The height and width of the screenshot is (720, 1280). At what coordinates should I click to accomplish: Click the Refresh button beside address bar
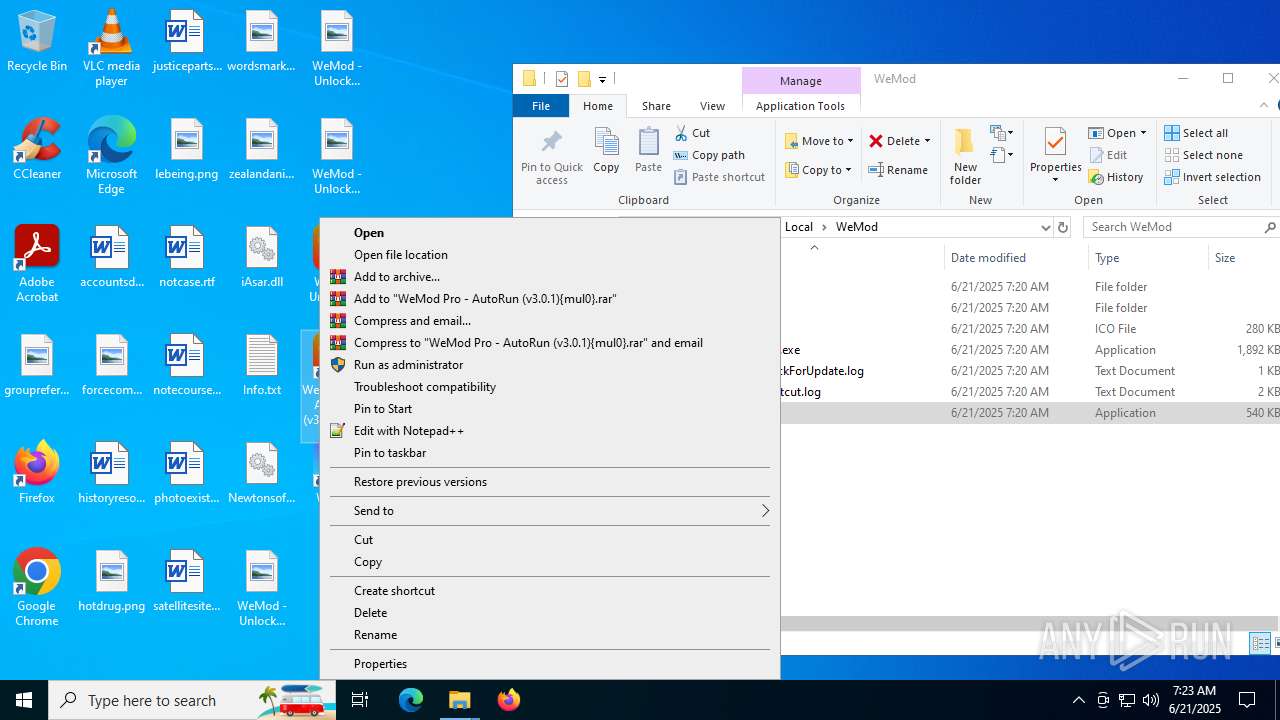[1063, 227]
